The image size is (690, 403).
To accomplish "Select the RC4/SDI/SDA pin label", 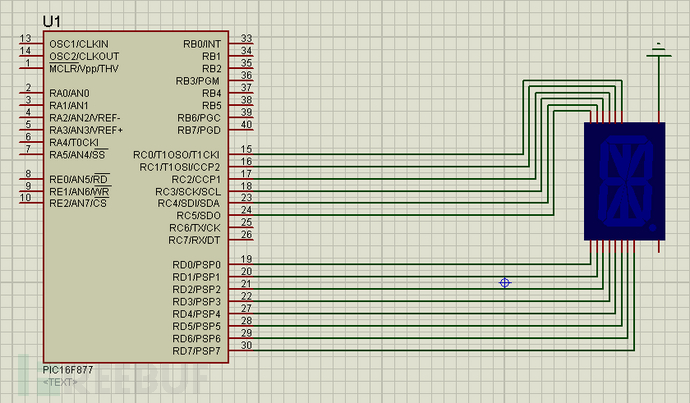I will [x=189, y=203].
